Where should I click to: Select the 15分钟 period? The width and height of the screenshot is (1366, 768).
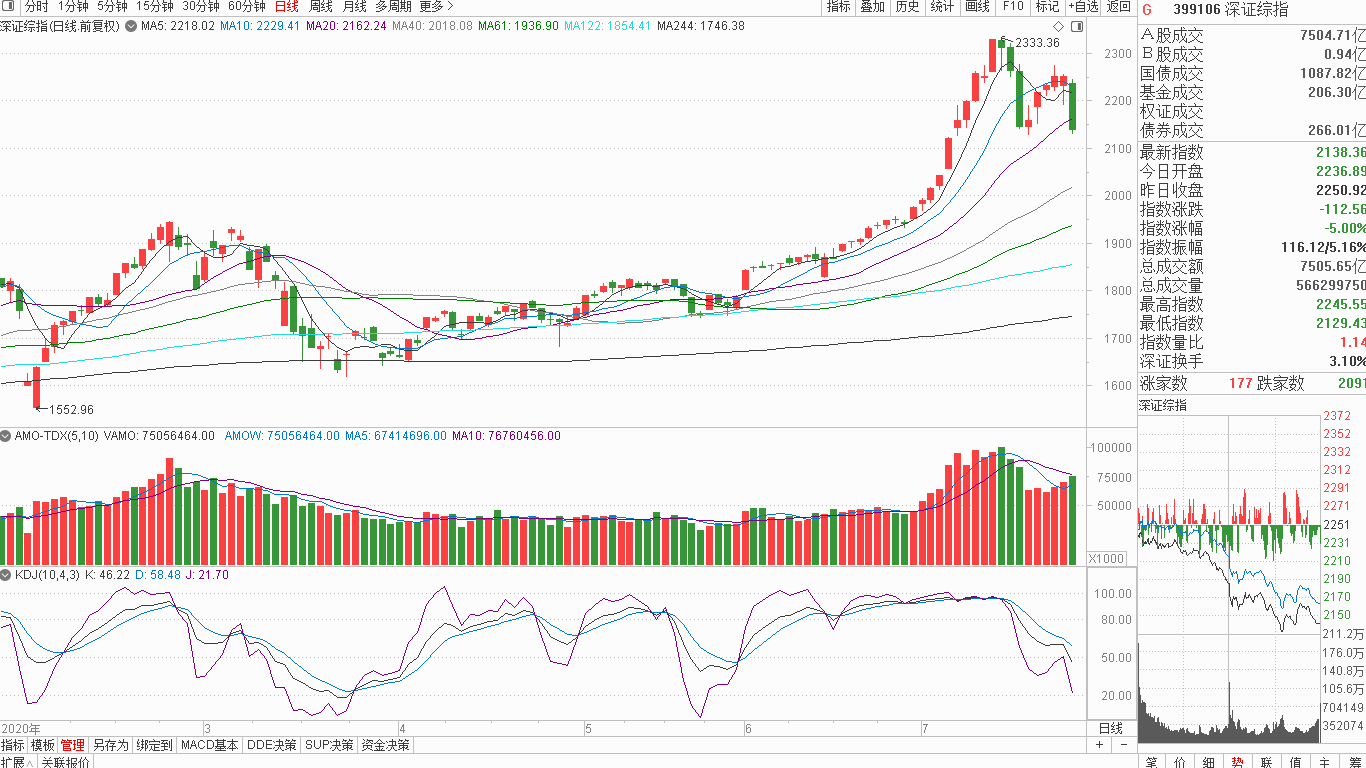coord(154,6)
